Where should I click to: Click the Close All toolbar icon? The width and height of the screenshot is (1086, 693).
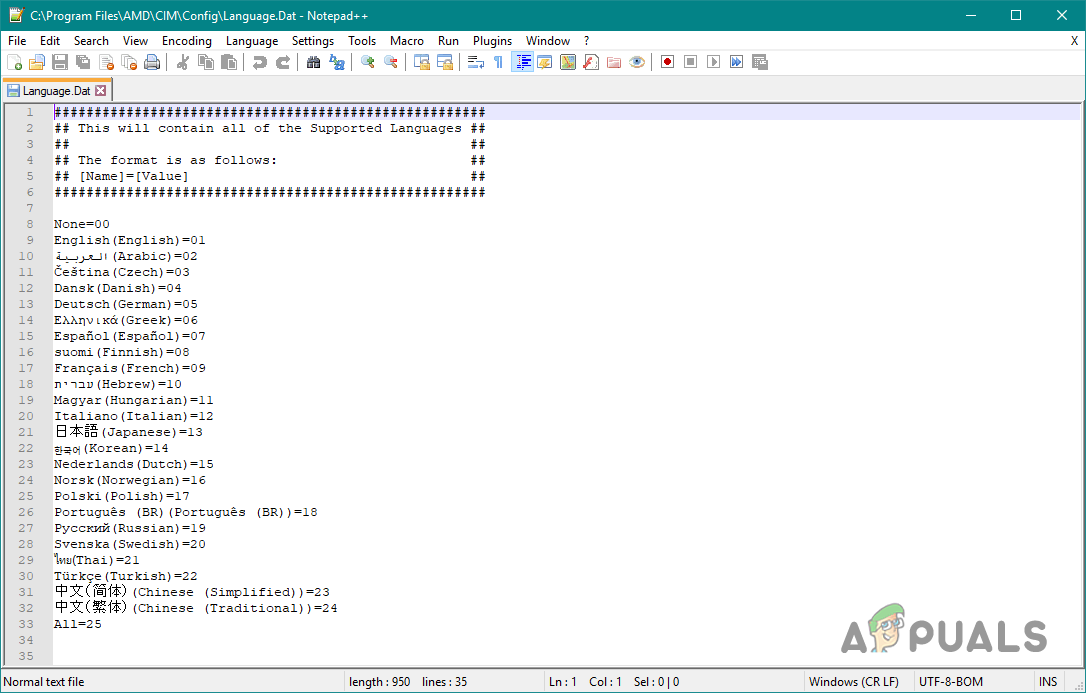coord(129,62)
